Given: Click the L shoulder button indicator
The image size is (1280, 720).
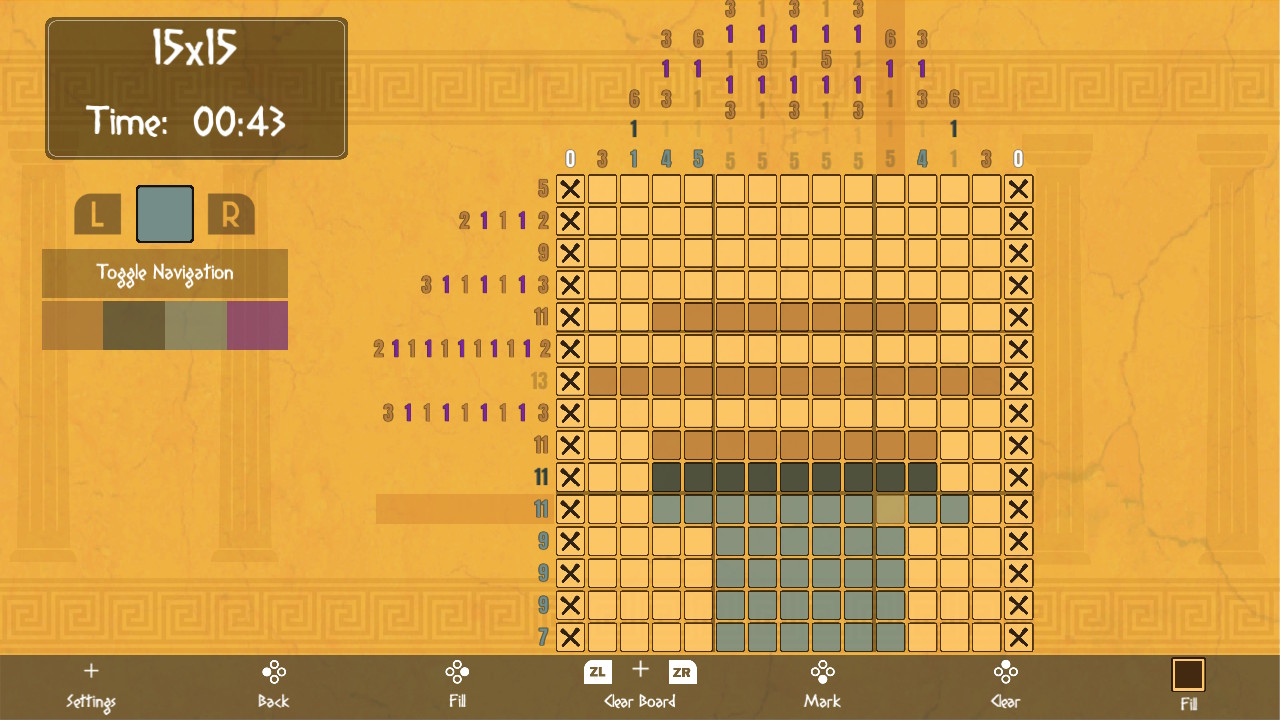Looking at the screenshot, I should (97, 213).
